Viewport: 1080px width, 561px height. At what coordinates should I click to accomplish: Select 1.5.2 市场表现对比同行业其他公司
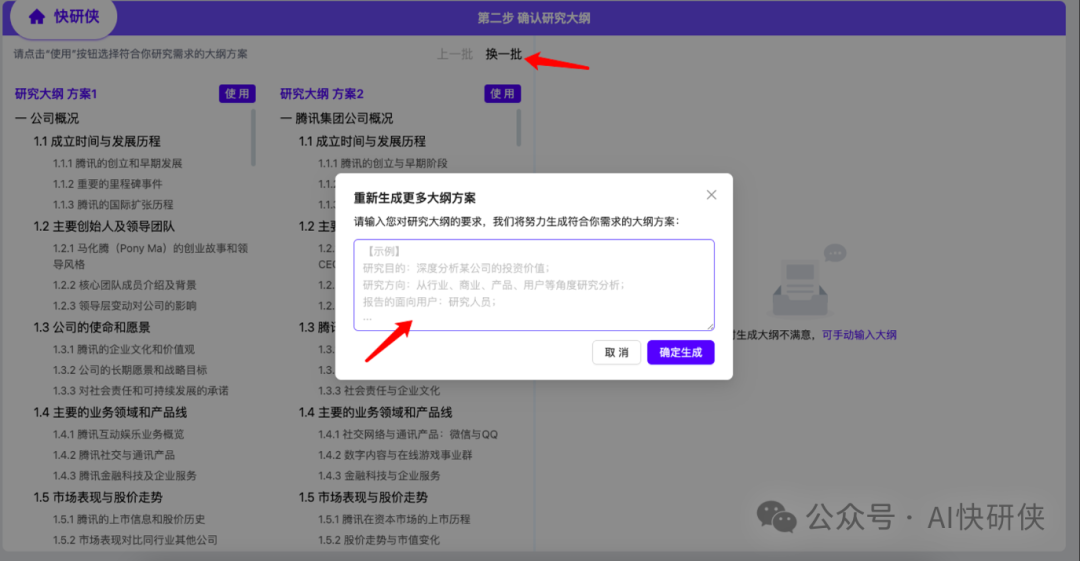point(135,540)
